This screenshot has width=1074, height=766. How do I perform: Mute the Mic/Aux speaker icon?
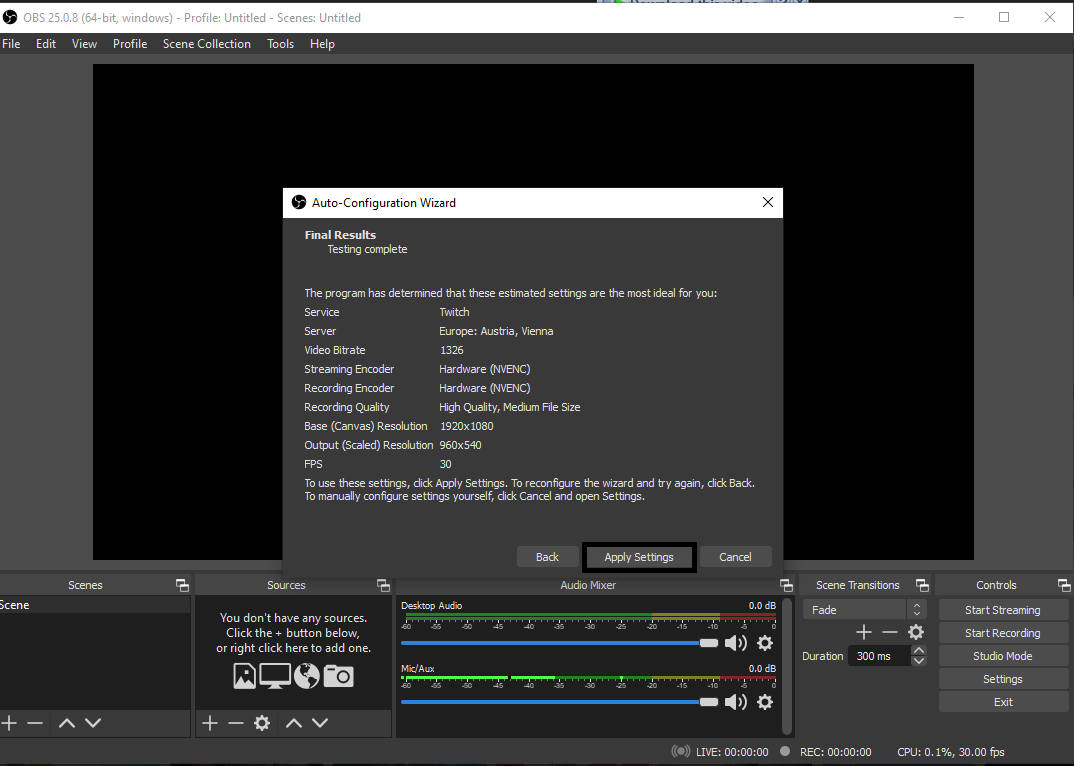(x=736, y=702)
